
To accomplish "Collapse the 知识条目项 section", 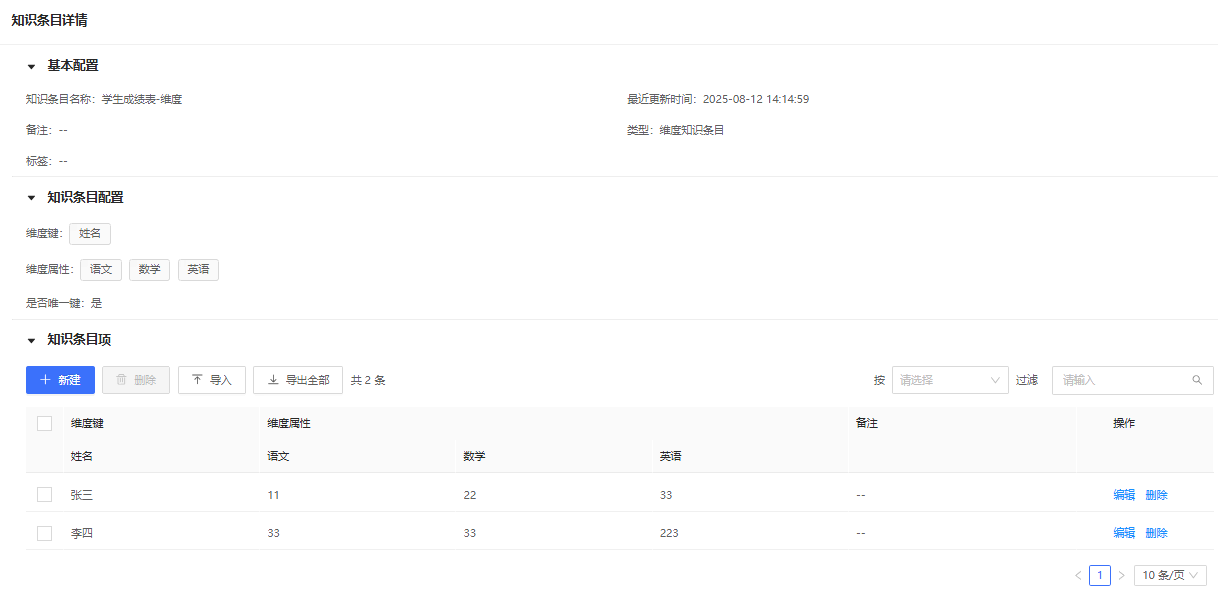I will (31, 340).
